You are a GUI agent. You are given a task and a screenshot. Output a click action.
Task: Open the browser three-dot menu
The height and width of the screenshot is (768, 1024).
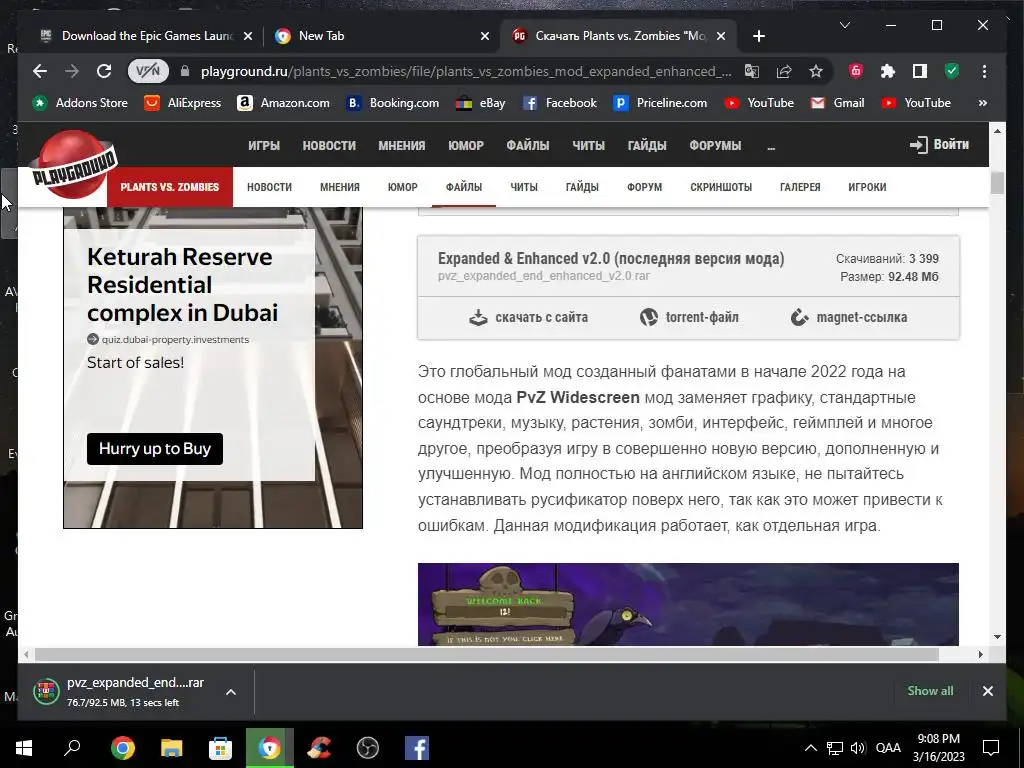pyautogui.click(x=984, y=71)
